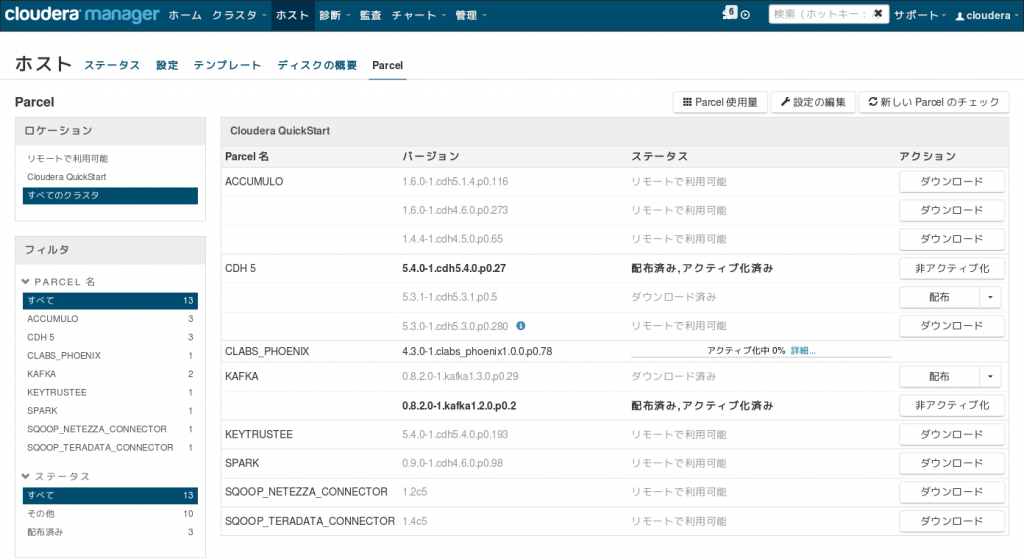Open the クラスタ menu

[x=239, y=15]
